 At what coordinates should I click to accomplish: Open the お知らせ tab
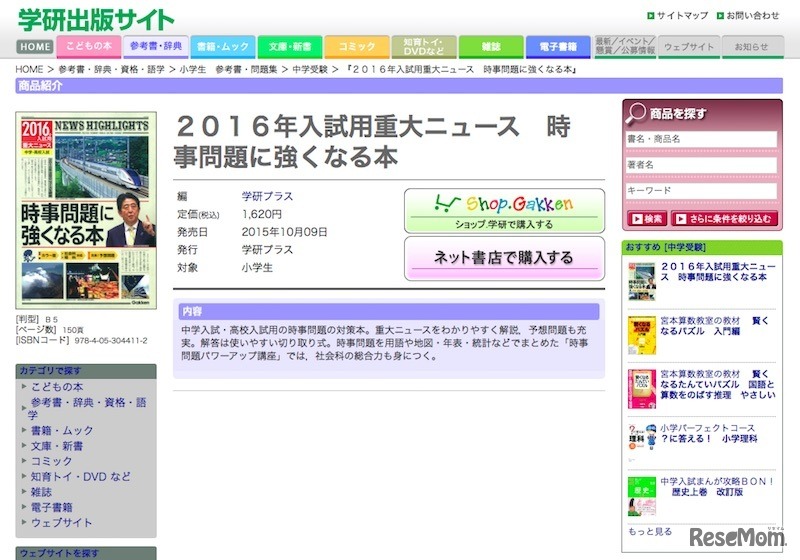click(x=753, y=46)
